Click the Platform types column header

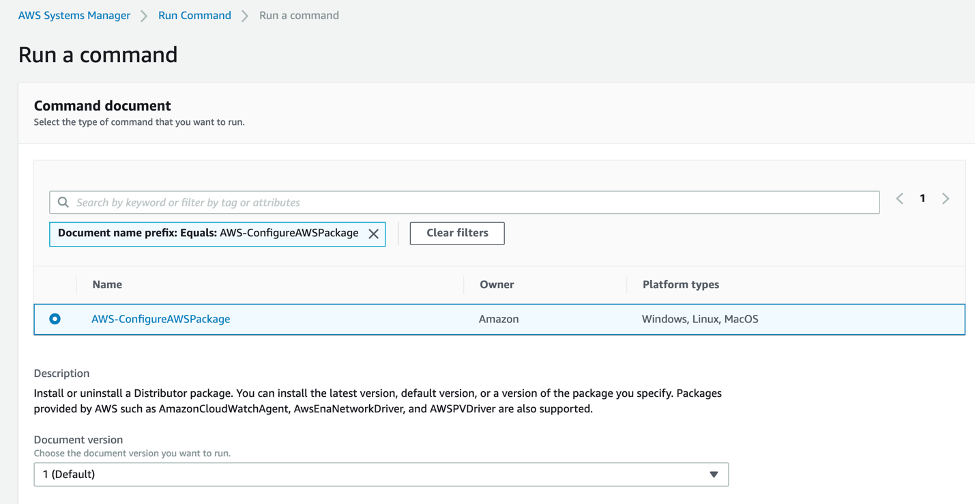click(x=680, y=285)
